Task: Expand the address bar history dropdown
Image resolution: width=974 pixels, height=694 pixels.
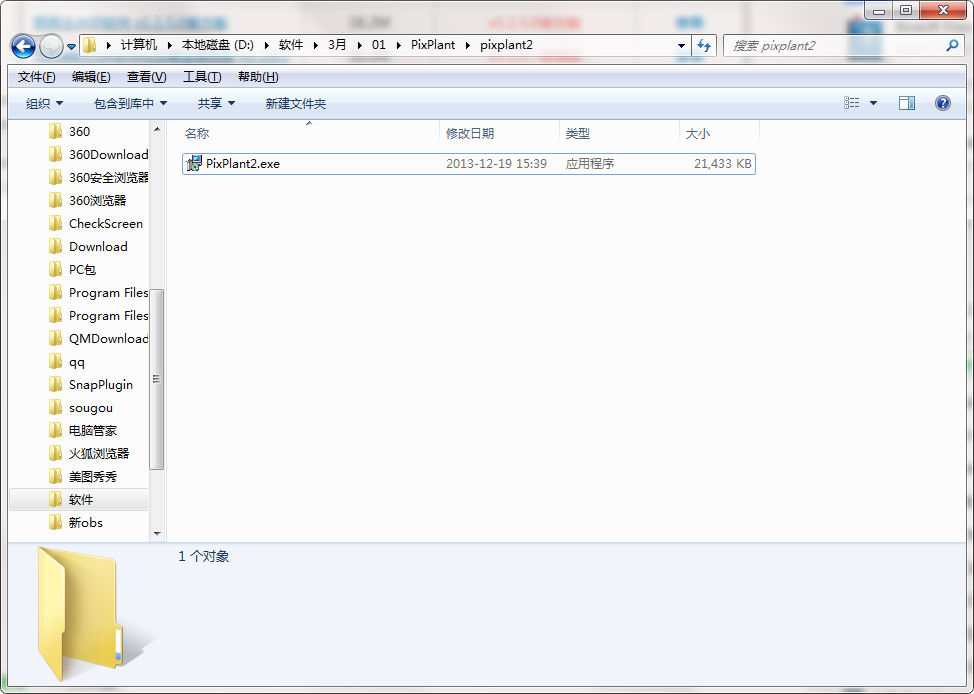Action: pos(681,45)
